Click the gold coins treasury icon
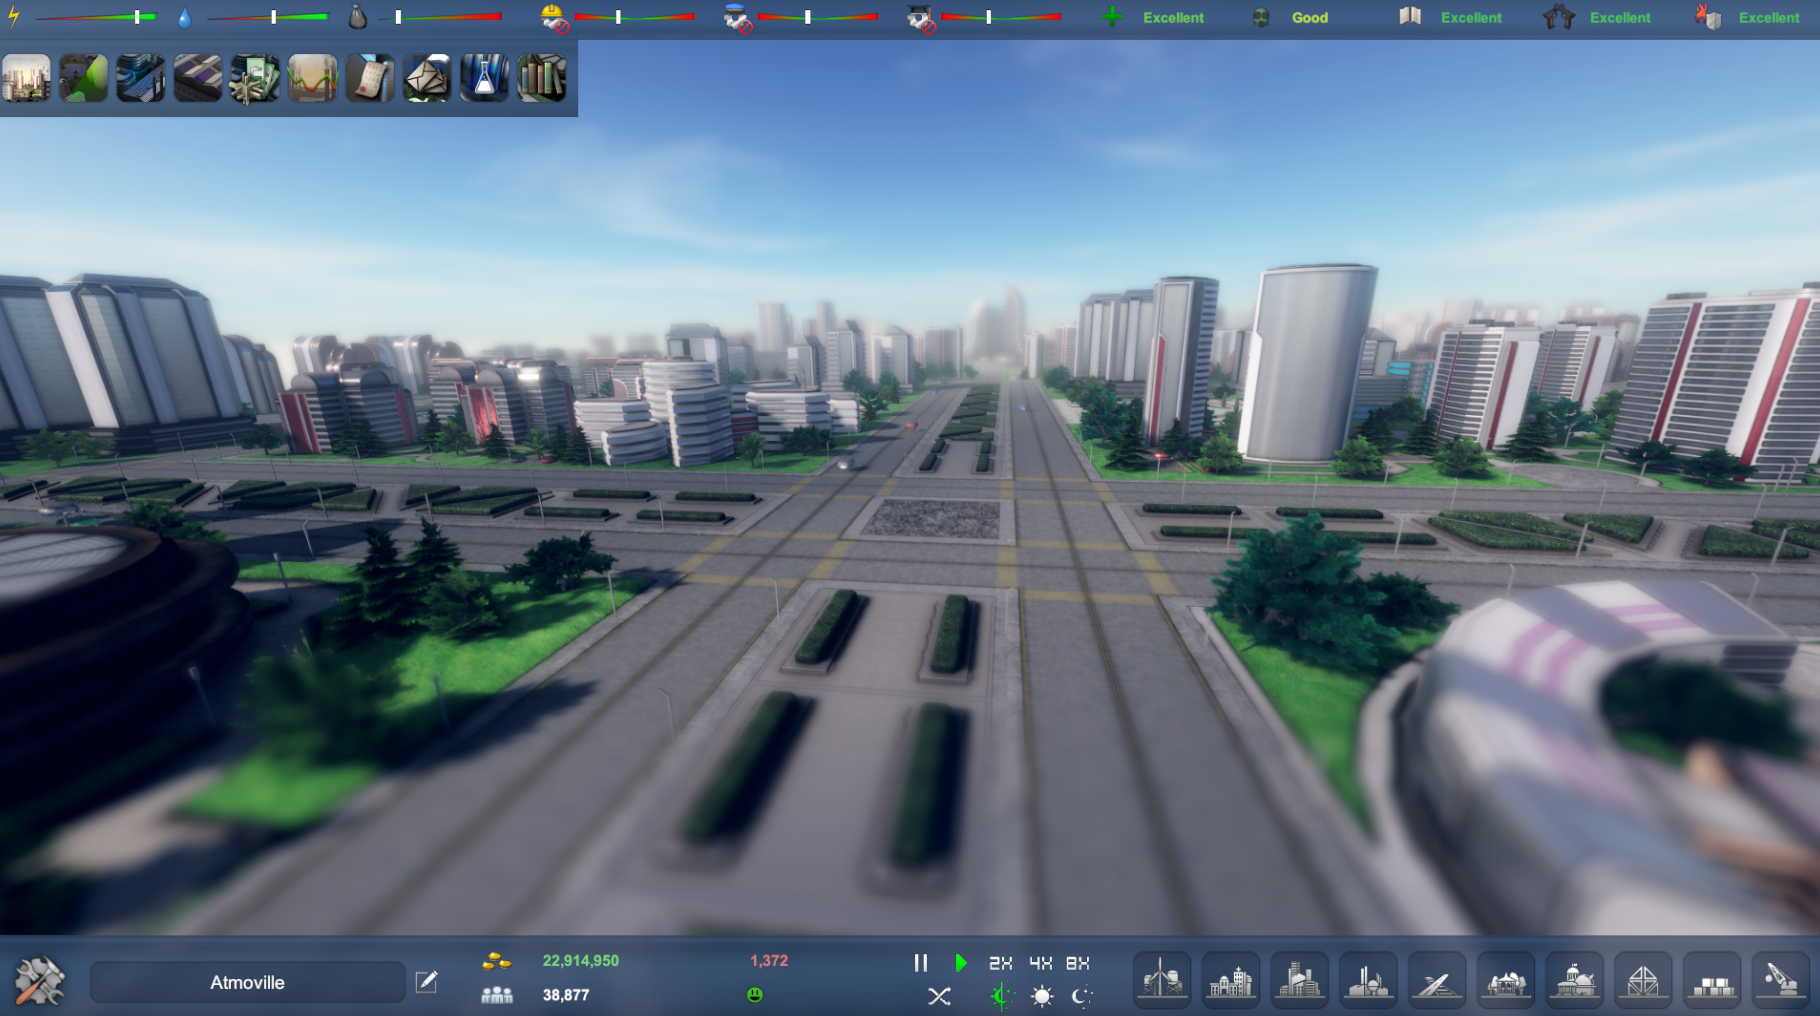 pos(497,961)
